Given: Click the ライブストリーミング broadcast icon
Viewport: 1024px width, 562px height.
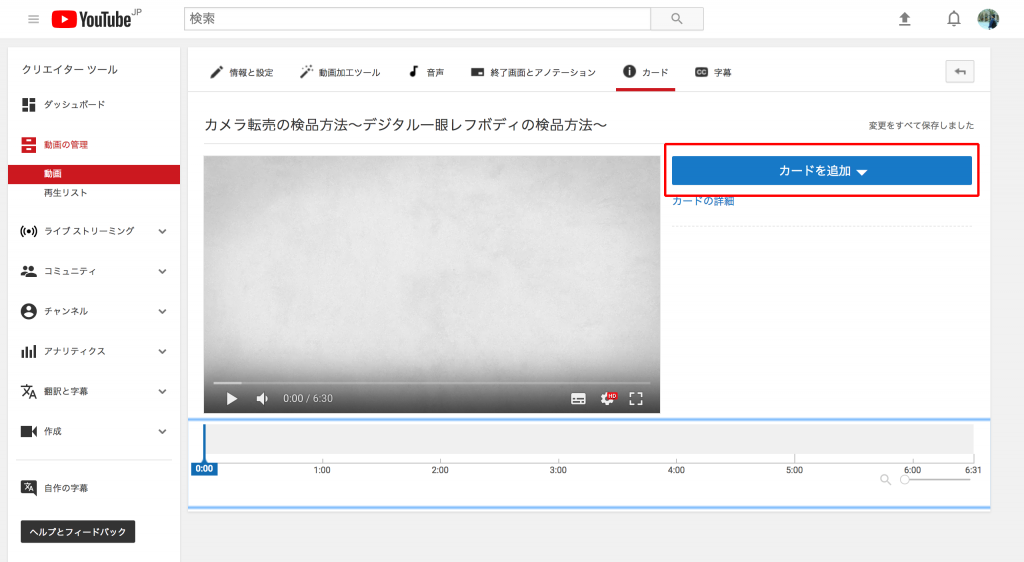Looking at the screenshot, I should pyautogui.click(x=29, y=231).
